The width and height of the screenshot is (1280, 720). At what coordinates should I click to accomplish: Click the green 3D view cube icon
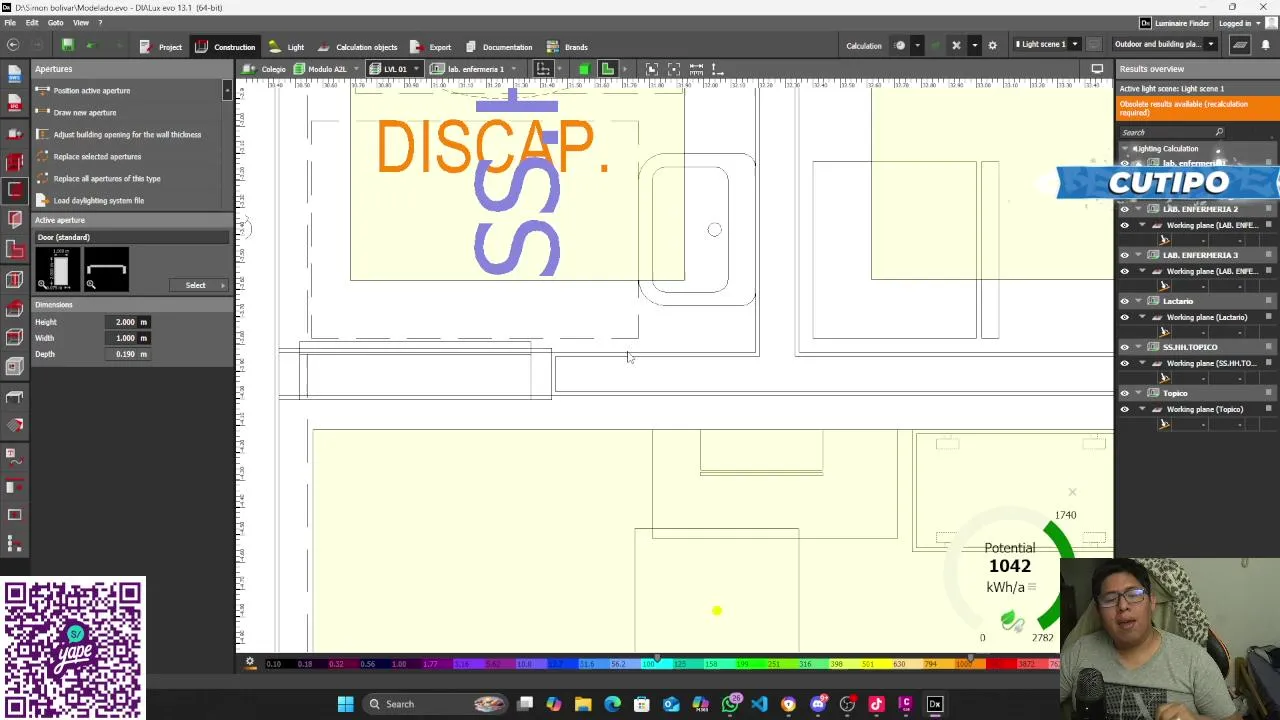[584, 69]
